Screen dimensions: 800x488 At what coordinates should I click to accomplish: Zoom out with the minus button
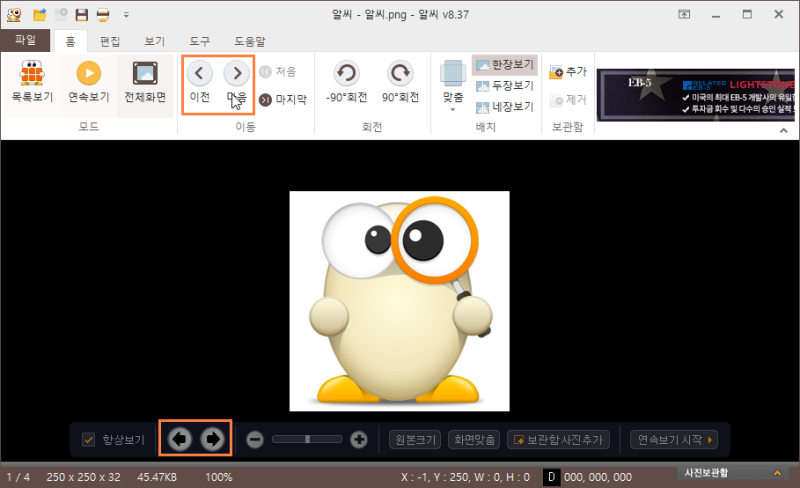point(255,440)
